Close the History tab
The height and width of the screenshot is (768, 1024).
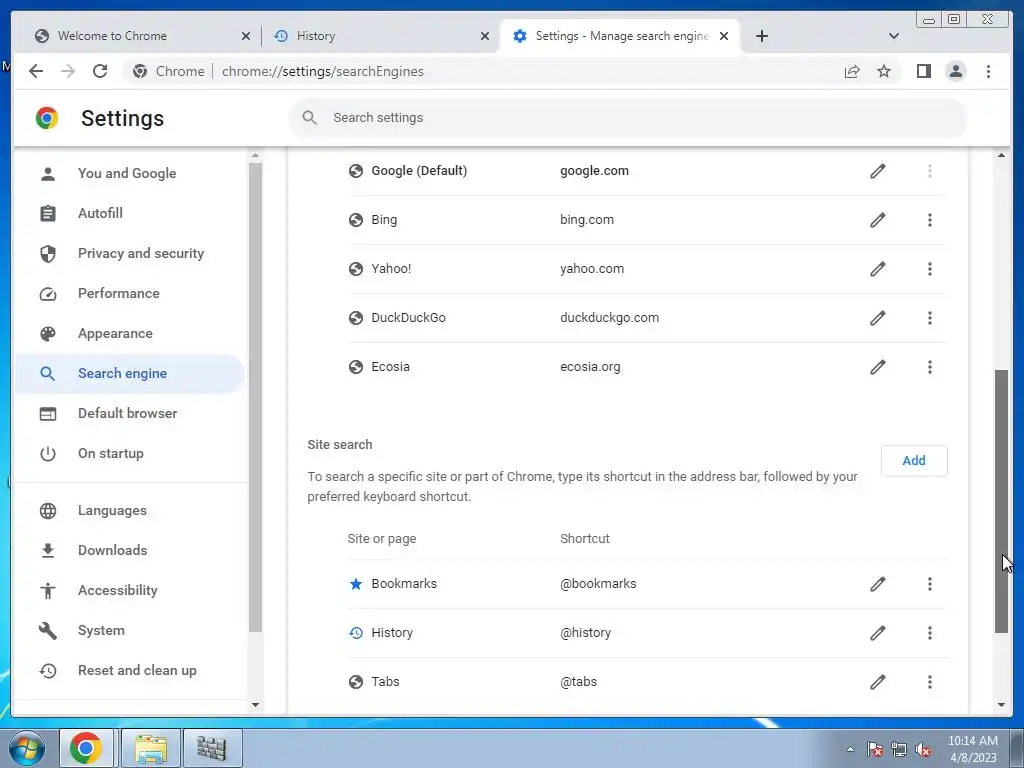click(x=485, y=37)
